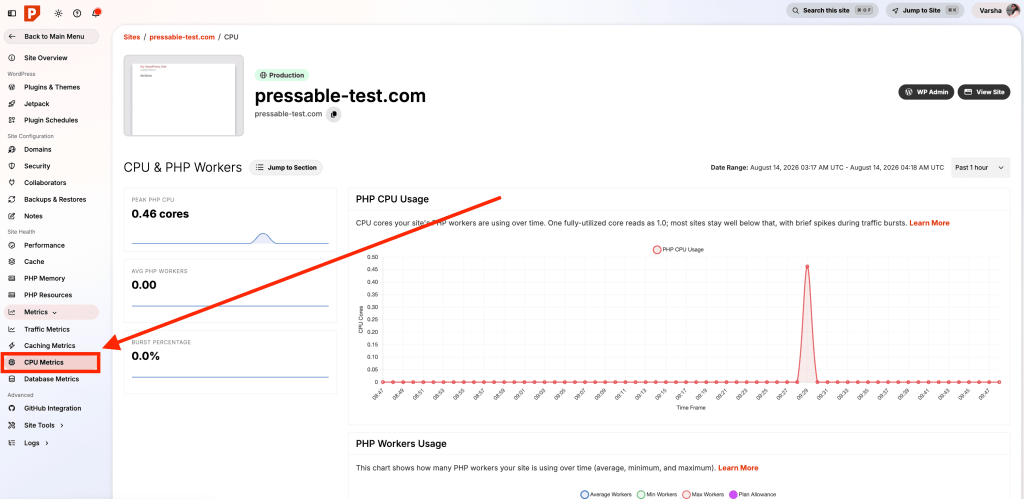This screenshot has width=1024, height=499.
Task: Click the Backups & Restores icon
Action: click(12, 199)
